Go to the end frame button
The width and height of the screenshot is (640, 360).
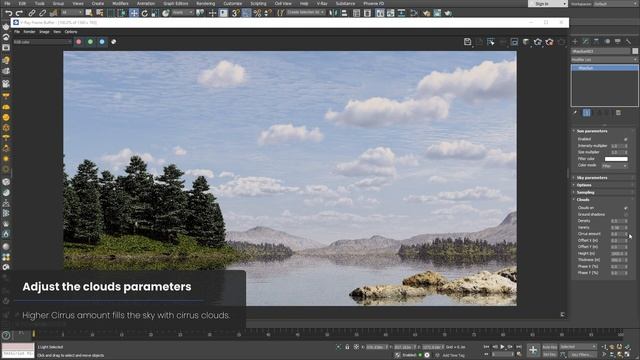pos(519,347)
